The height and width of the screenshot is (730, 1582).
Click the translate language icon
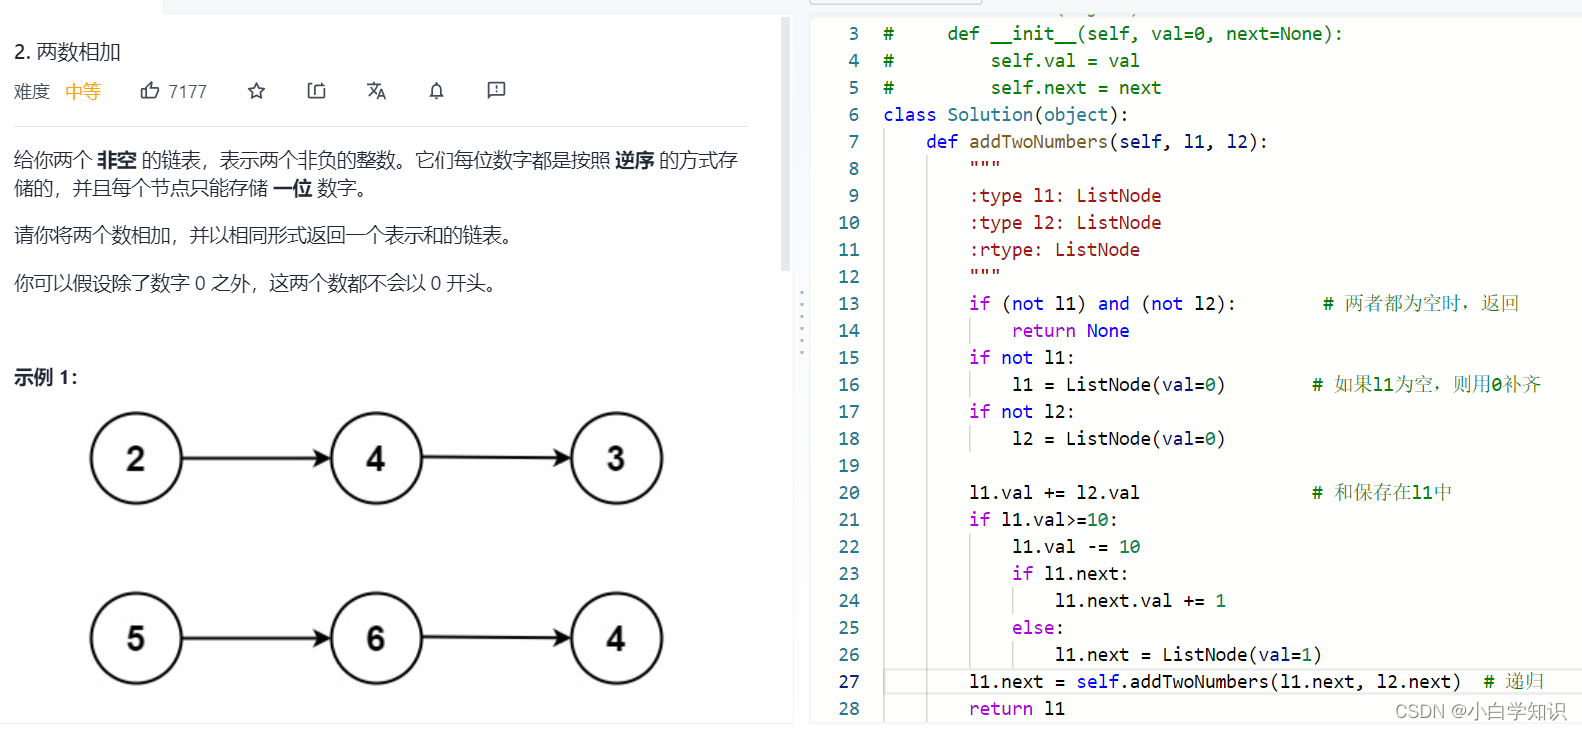[376, 91]
